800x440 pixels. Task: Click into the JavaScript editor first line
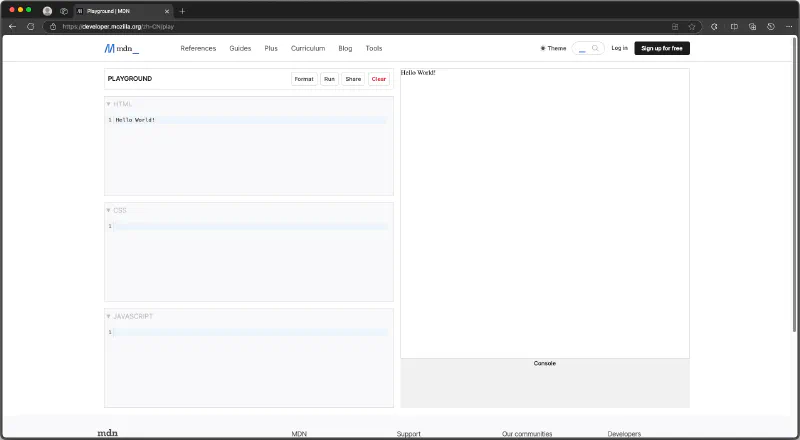[250, 332]
